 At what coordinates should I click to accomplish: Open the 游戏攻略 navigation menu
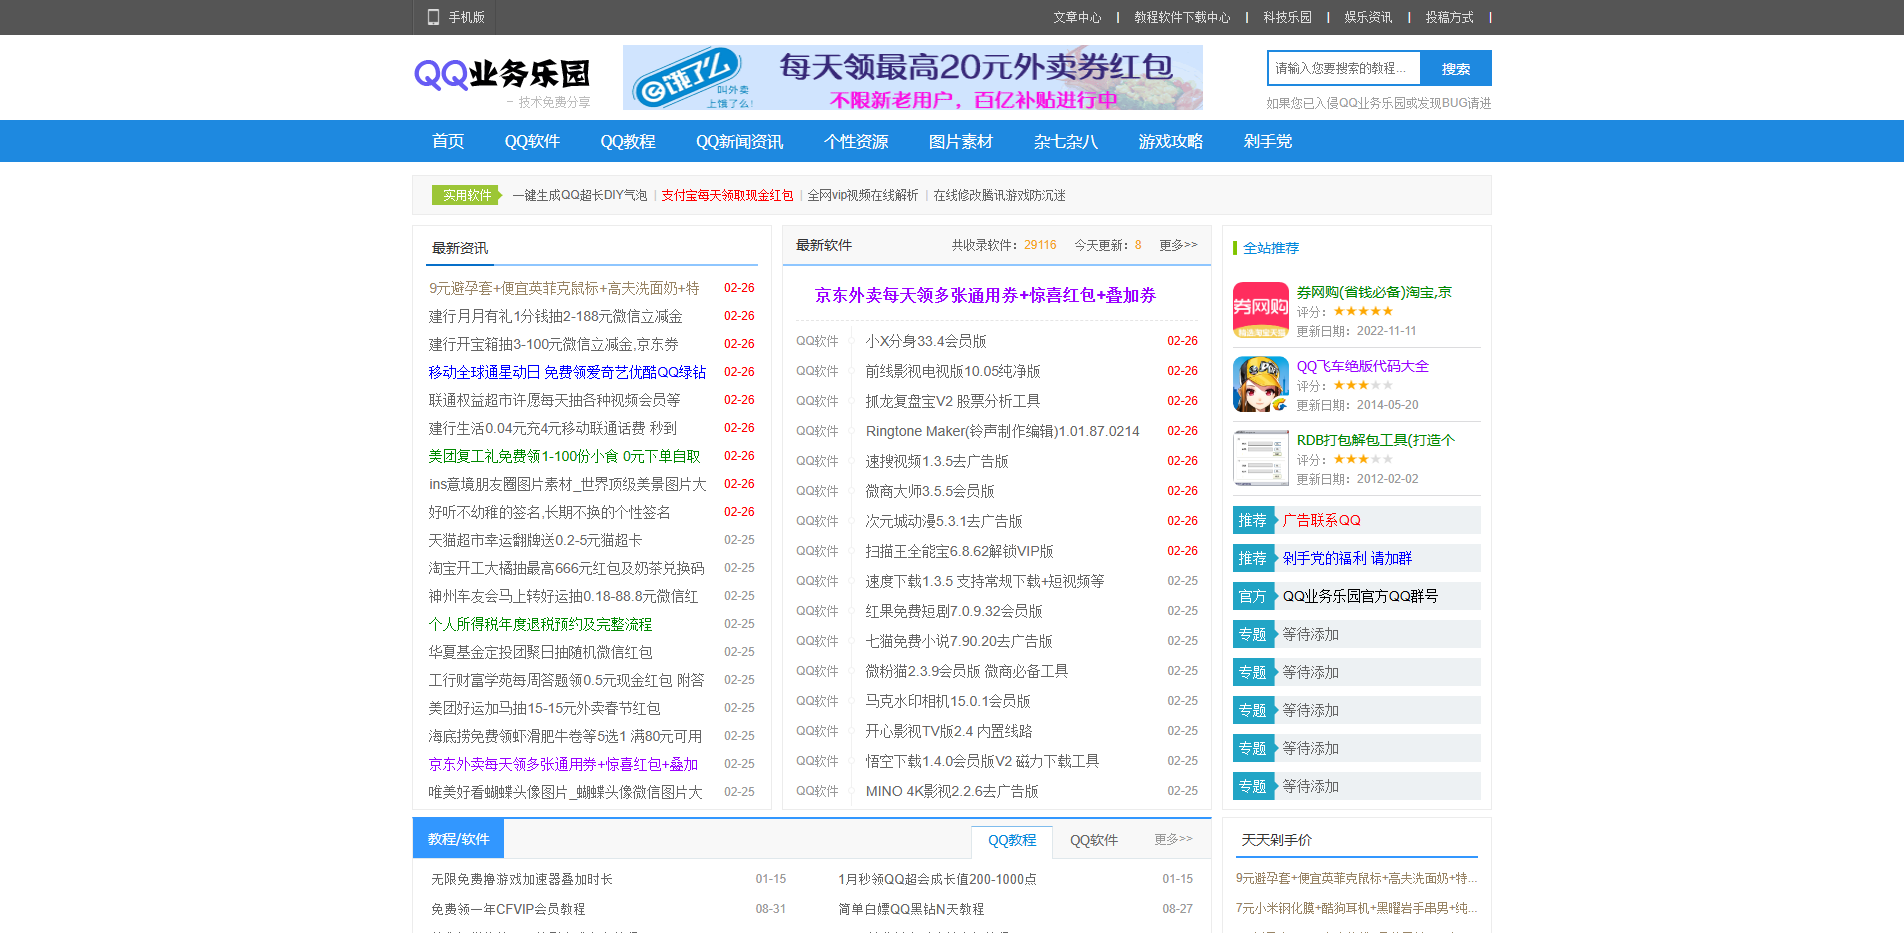point(1169,141)
